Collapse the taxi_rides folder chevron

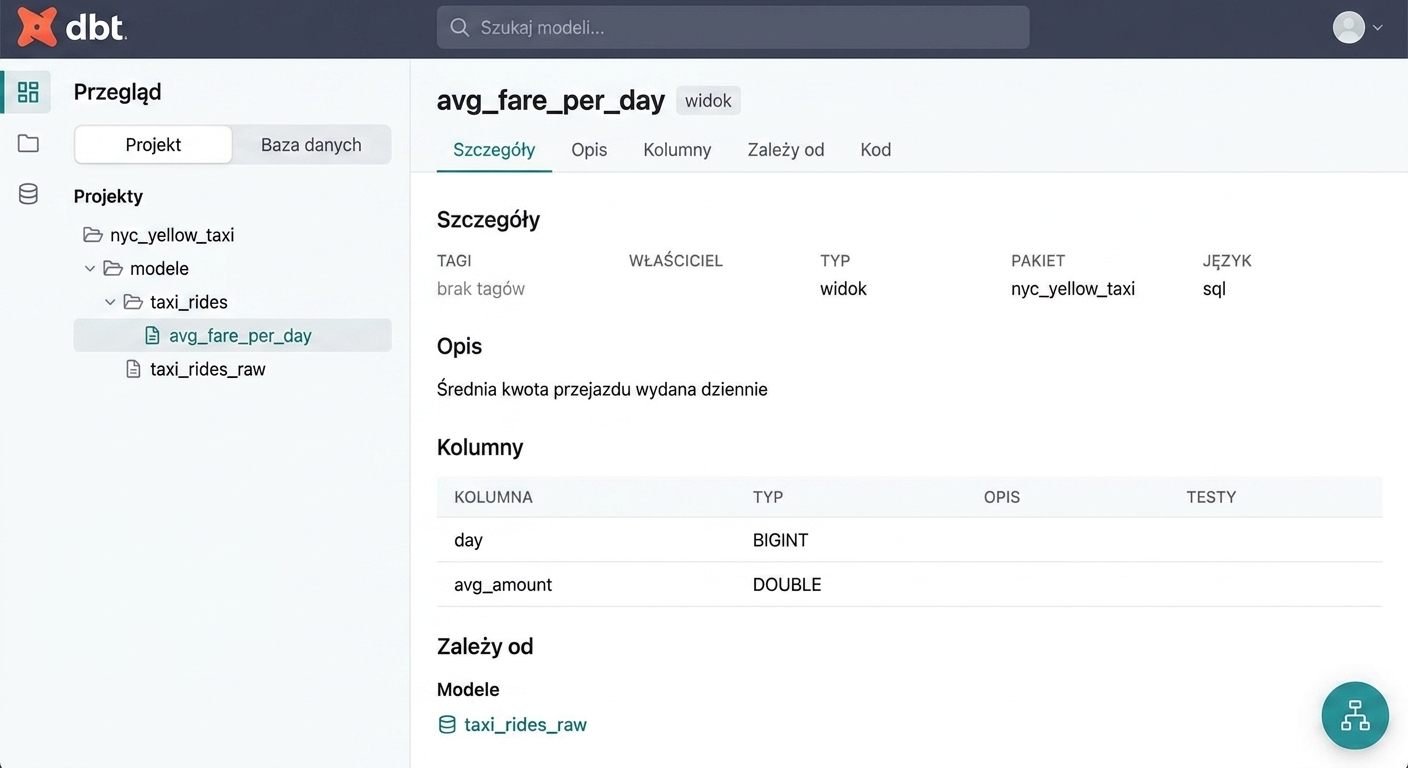110,302
